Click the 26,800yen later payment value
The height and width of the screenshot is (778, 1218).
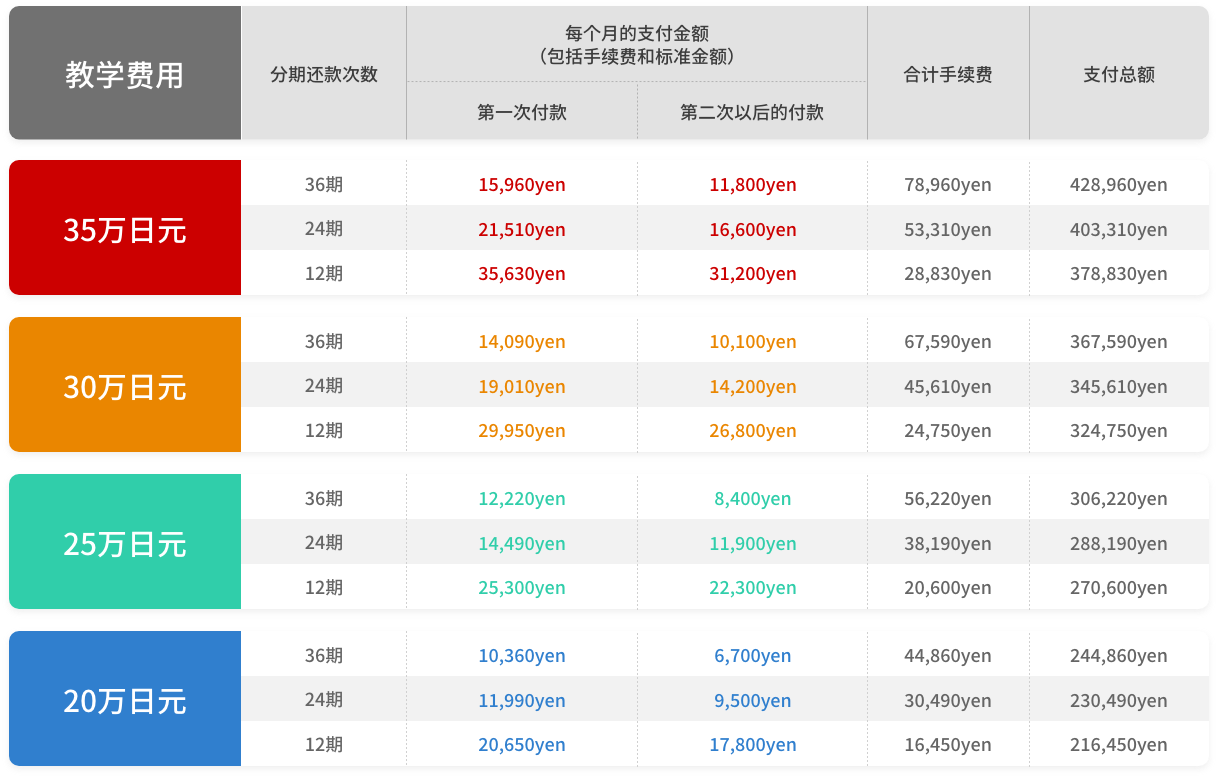(x=753, y=431)
